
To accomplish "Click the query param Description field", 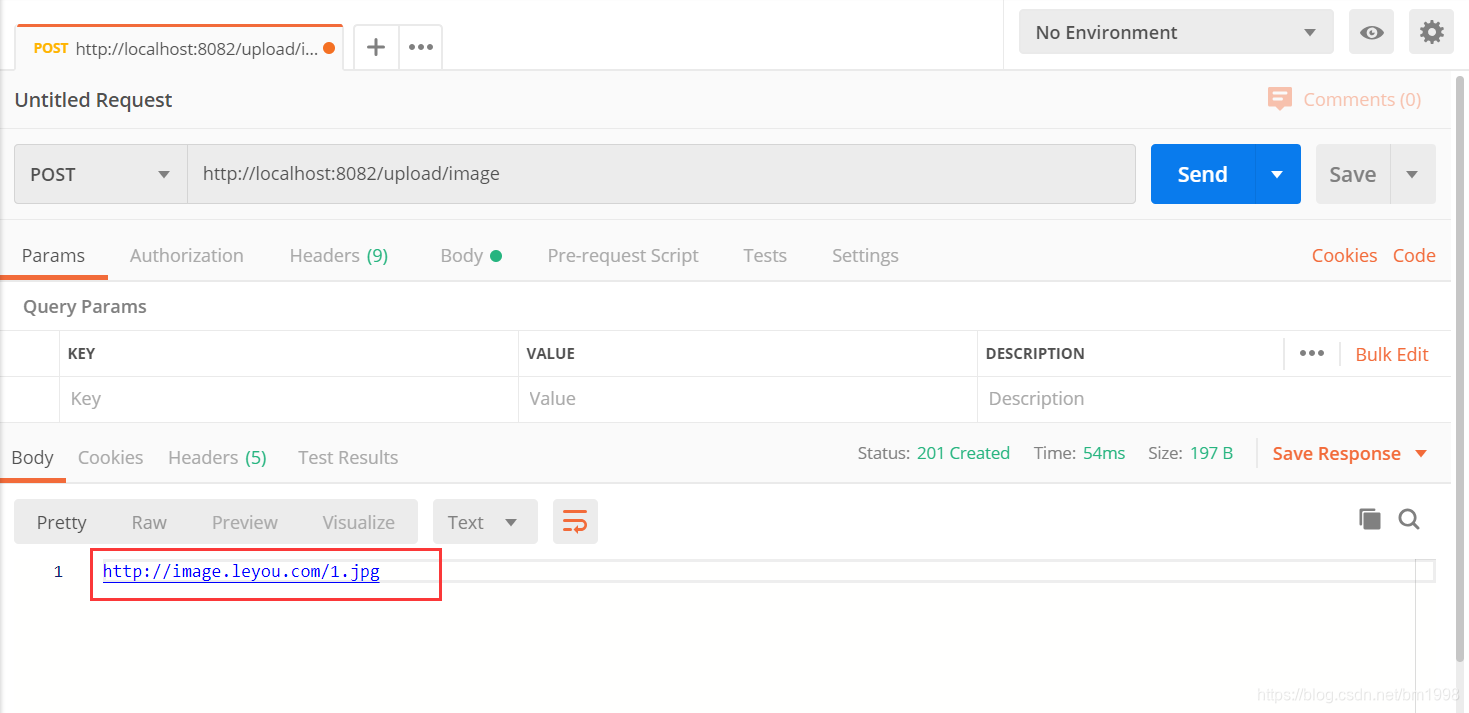I will (1214, 399).
